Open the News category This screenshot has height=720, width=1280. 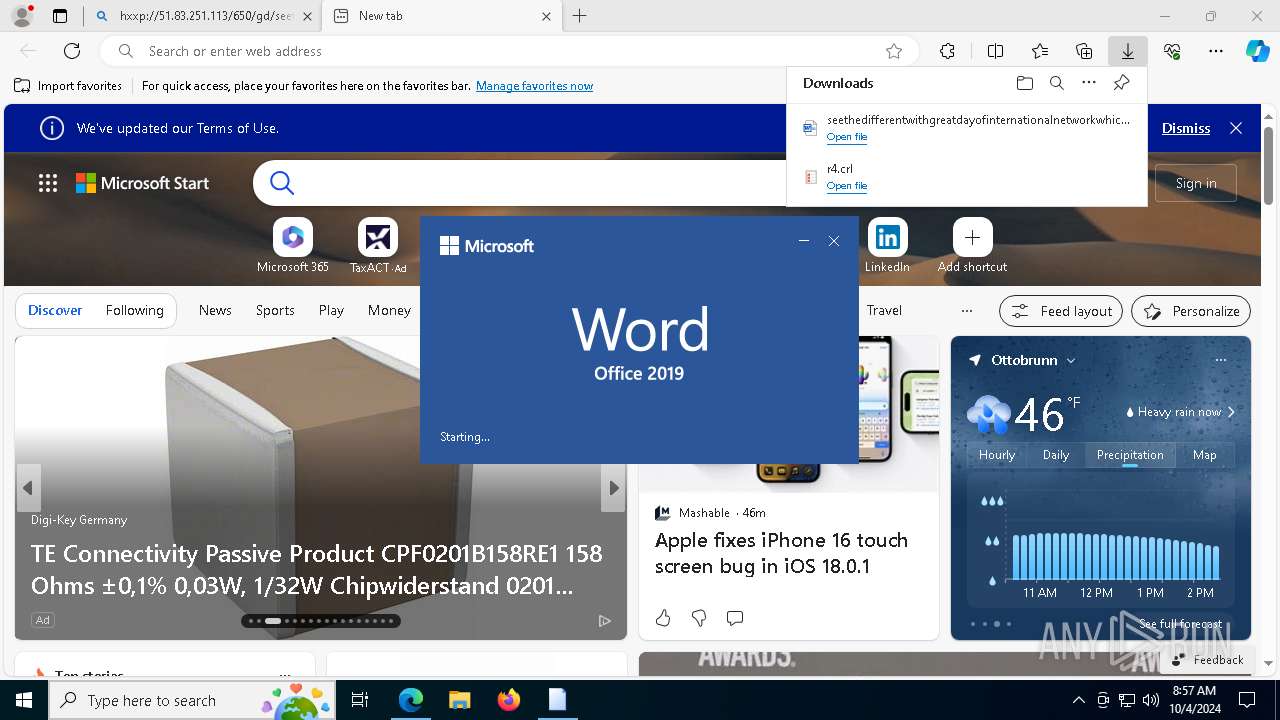215,310
